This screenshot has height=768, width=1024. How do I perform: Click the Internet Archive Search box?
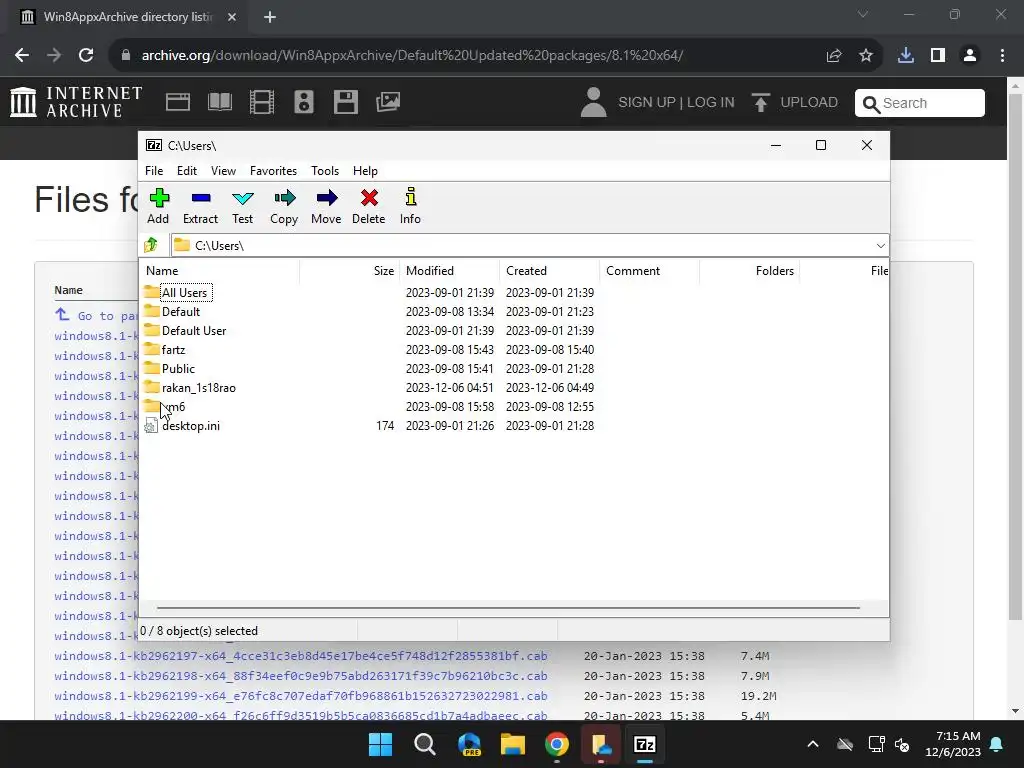tap(920, 103)
